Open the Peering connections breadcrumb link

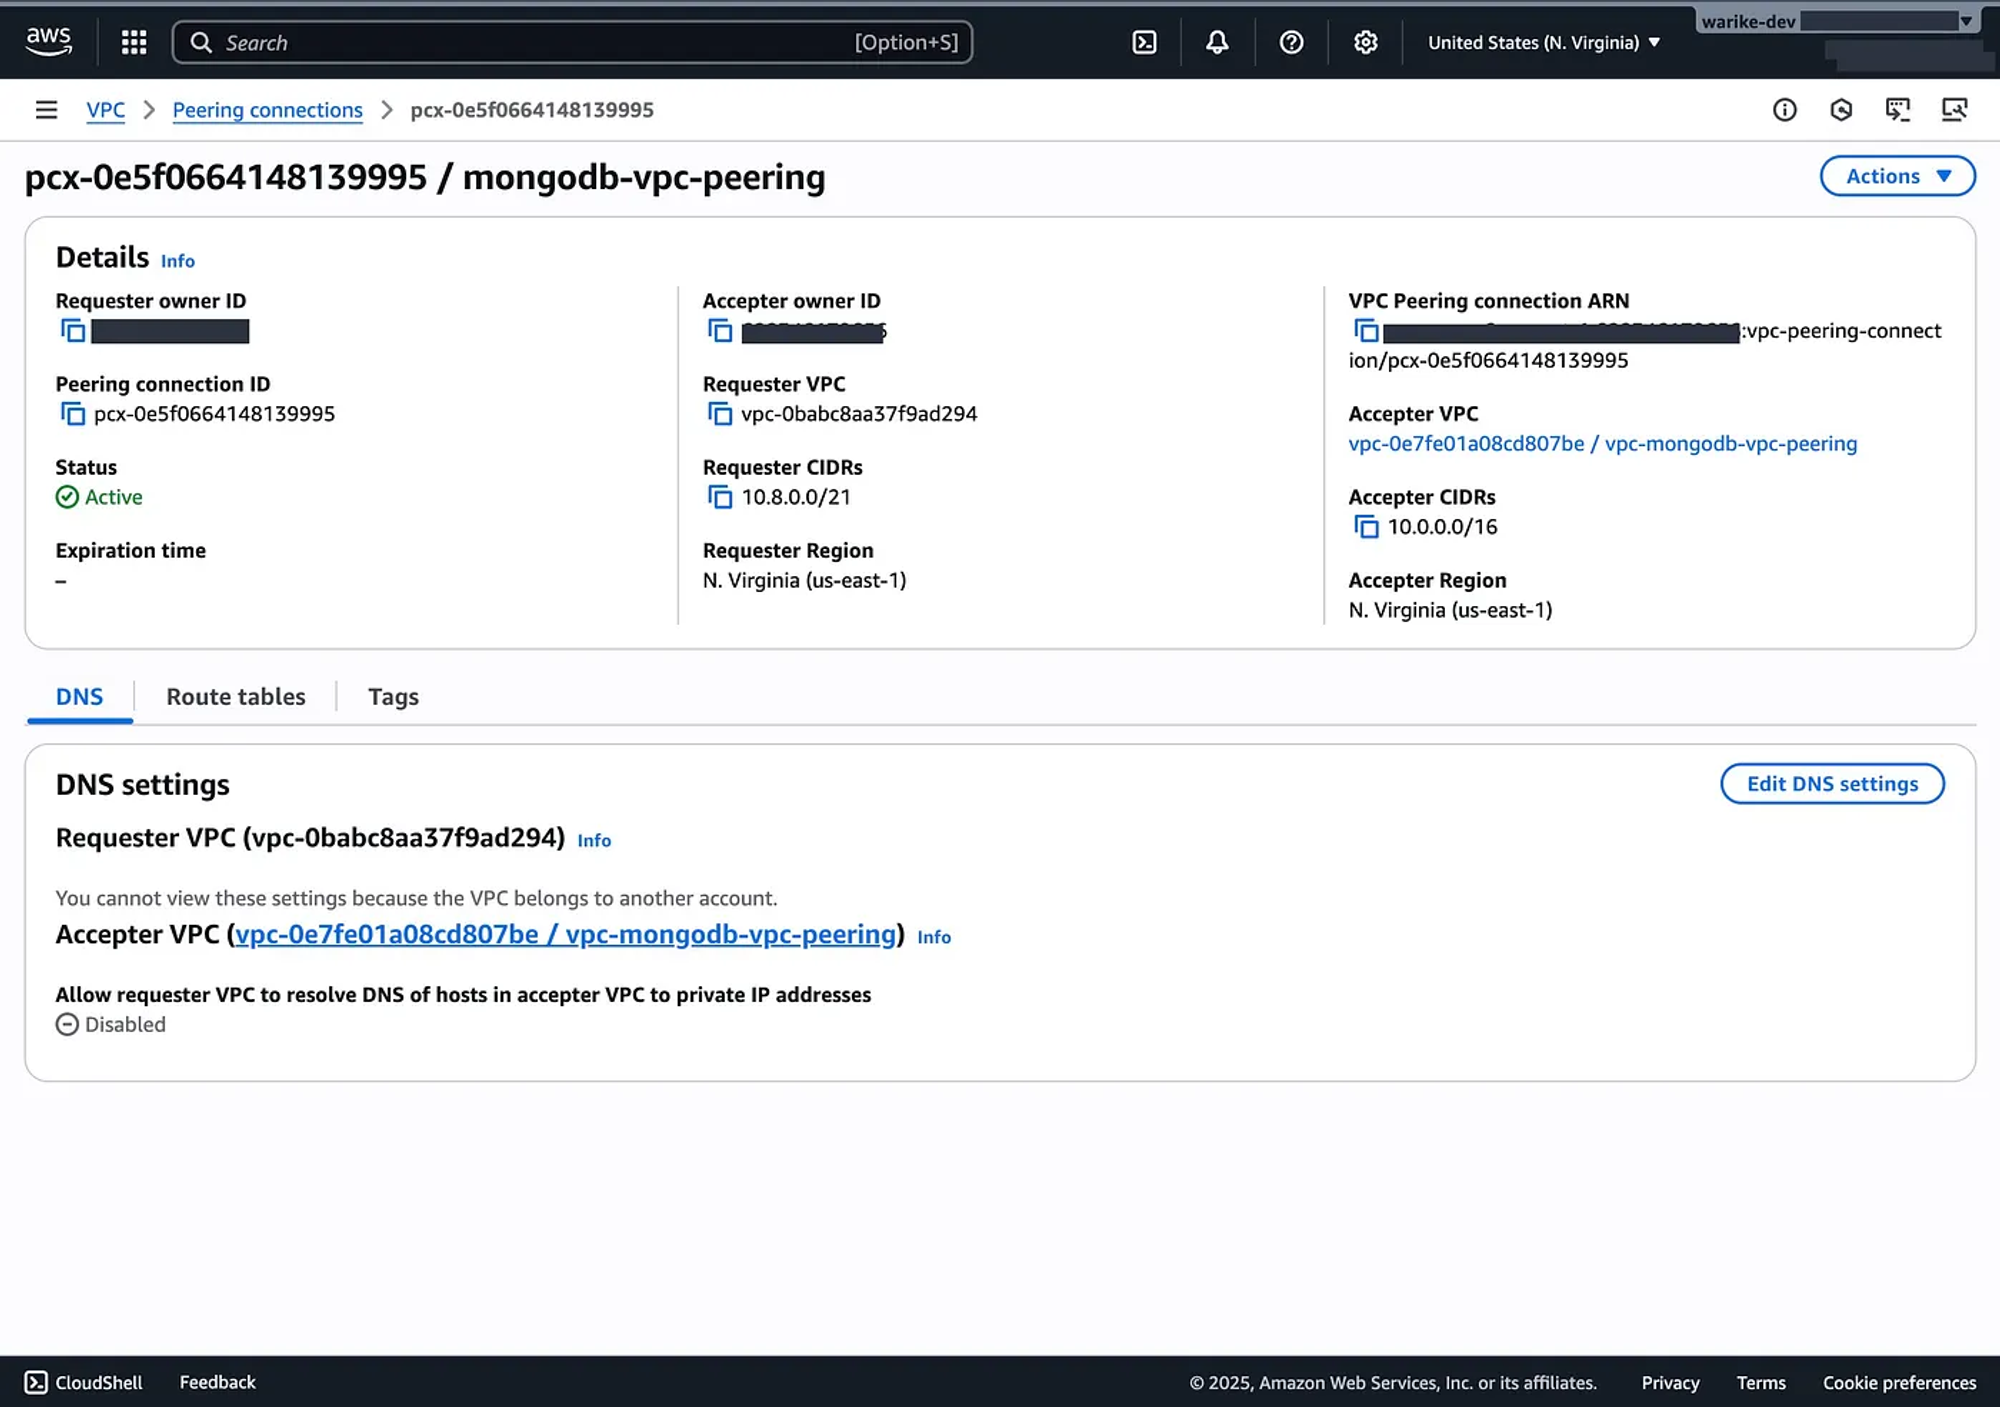pyautogui.click(x=267, y=110)
